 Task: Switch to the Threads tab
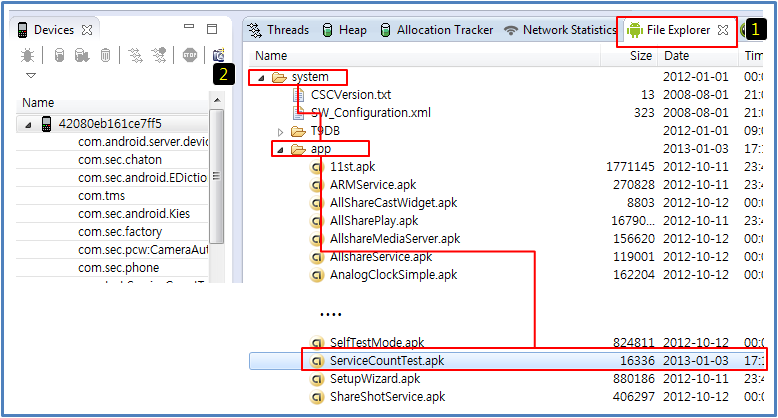point(278,30)
